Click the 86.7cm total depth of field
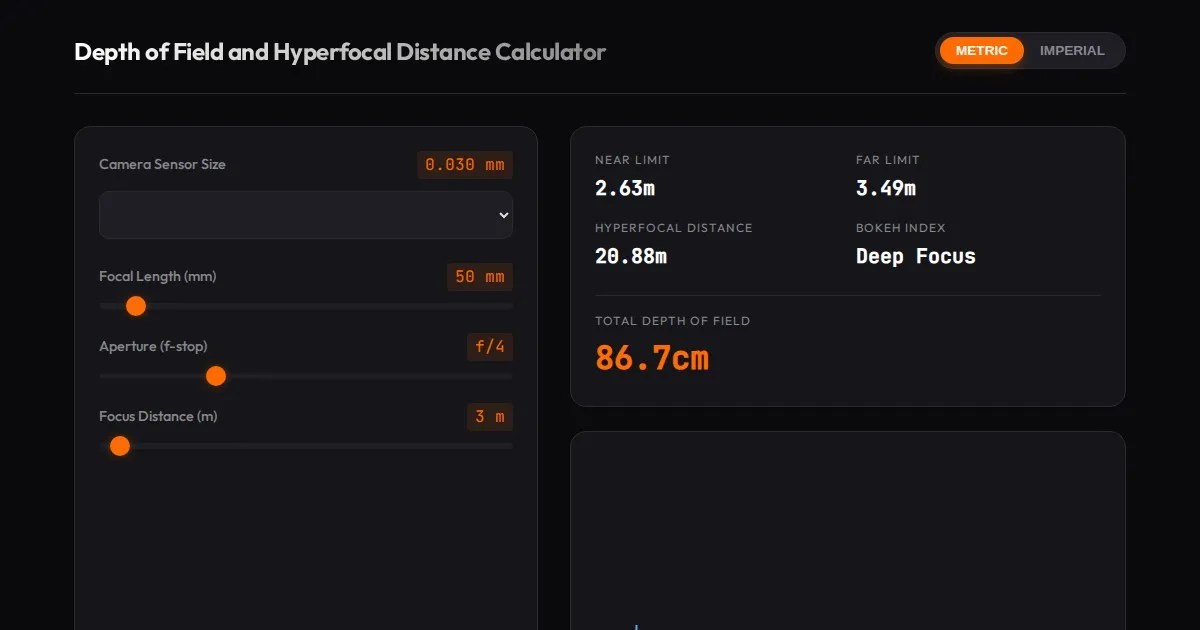 pos(651,357)
